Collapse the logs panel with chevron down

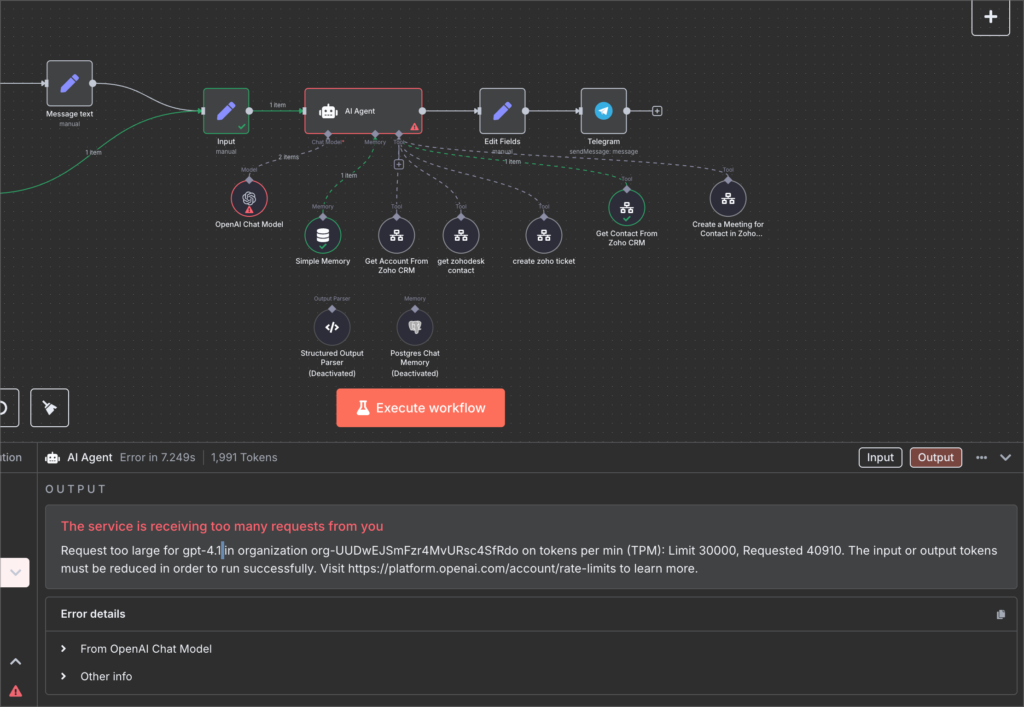point(1006,458)
